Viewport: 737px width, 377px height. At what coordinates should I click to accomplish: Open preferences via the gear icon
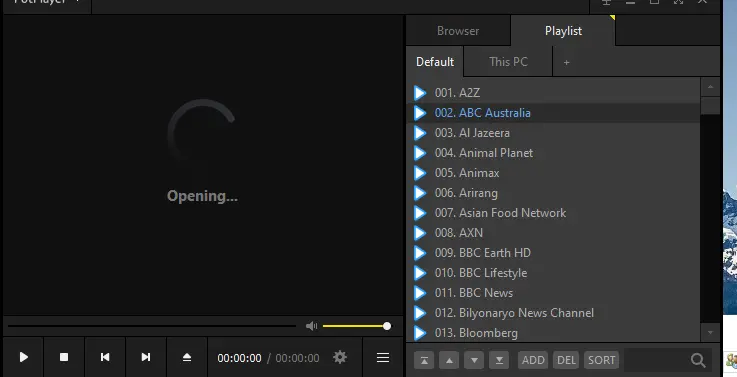tap(340, 357)
